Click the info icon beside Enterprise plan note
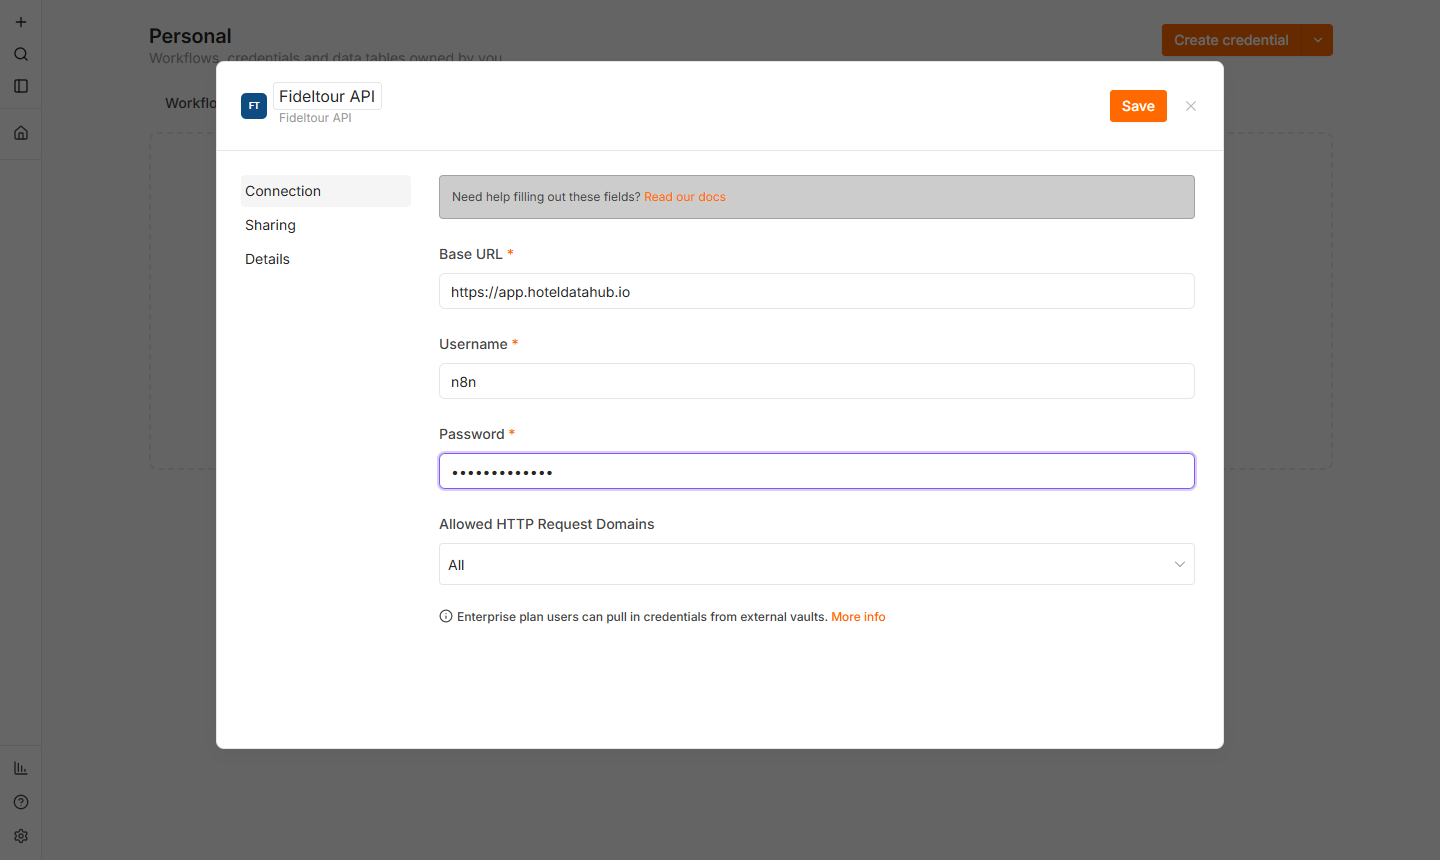Screen dimensions: 1440x860 pos(446,616)
